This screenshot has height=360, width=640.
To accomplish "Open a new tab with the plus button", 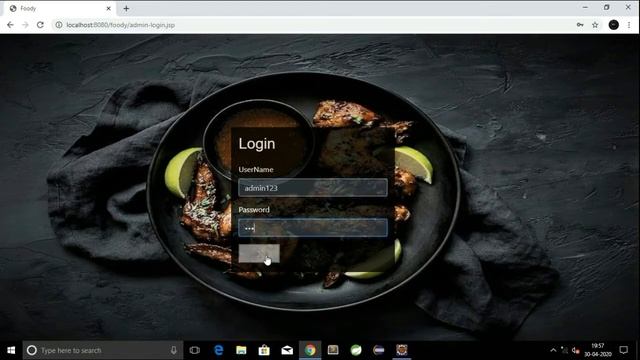I will point(126,8).
